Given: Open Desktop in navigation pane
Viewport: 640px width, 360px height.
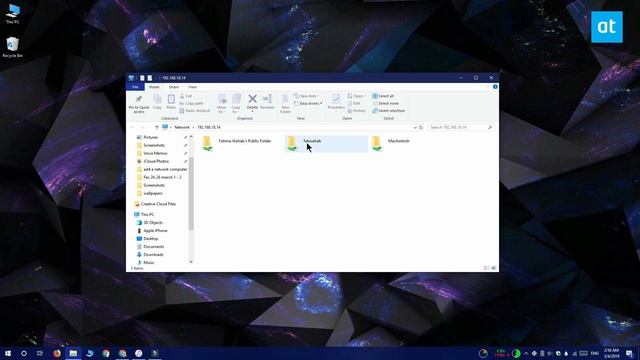Looking at the screenshot, I should (150, 238).
